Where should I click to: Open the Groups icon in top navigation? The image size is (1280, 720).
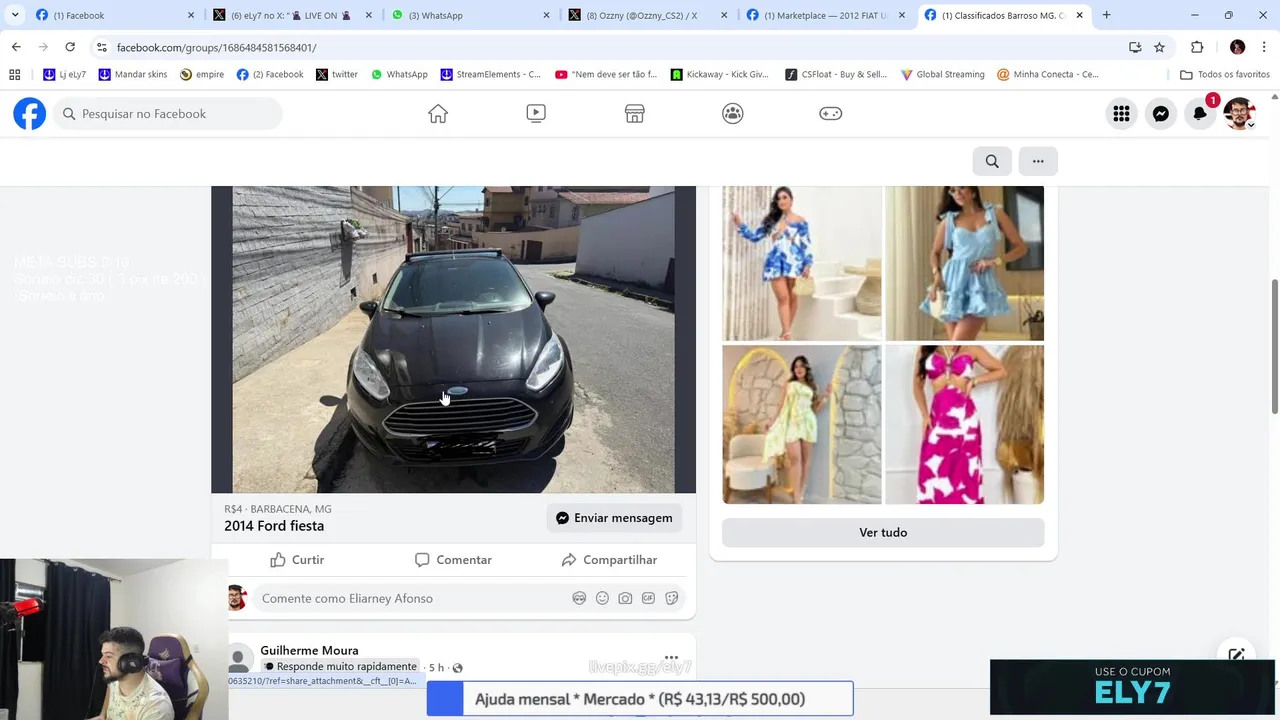coord(733,114)
